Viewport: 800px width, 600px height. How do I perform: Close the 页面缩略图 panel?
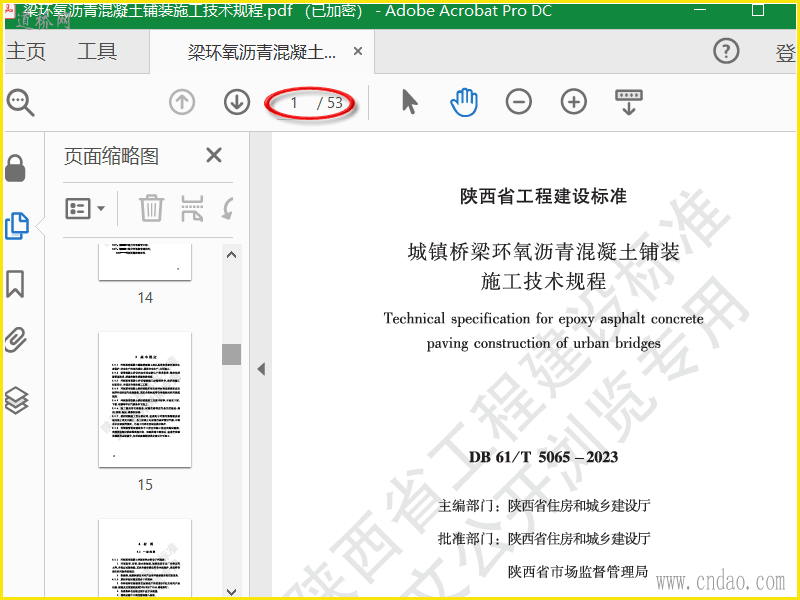[214, 155]
